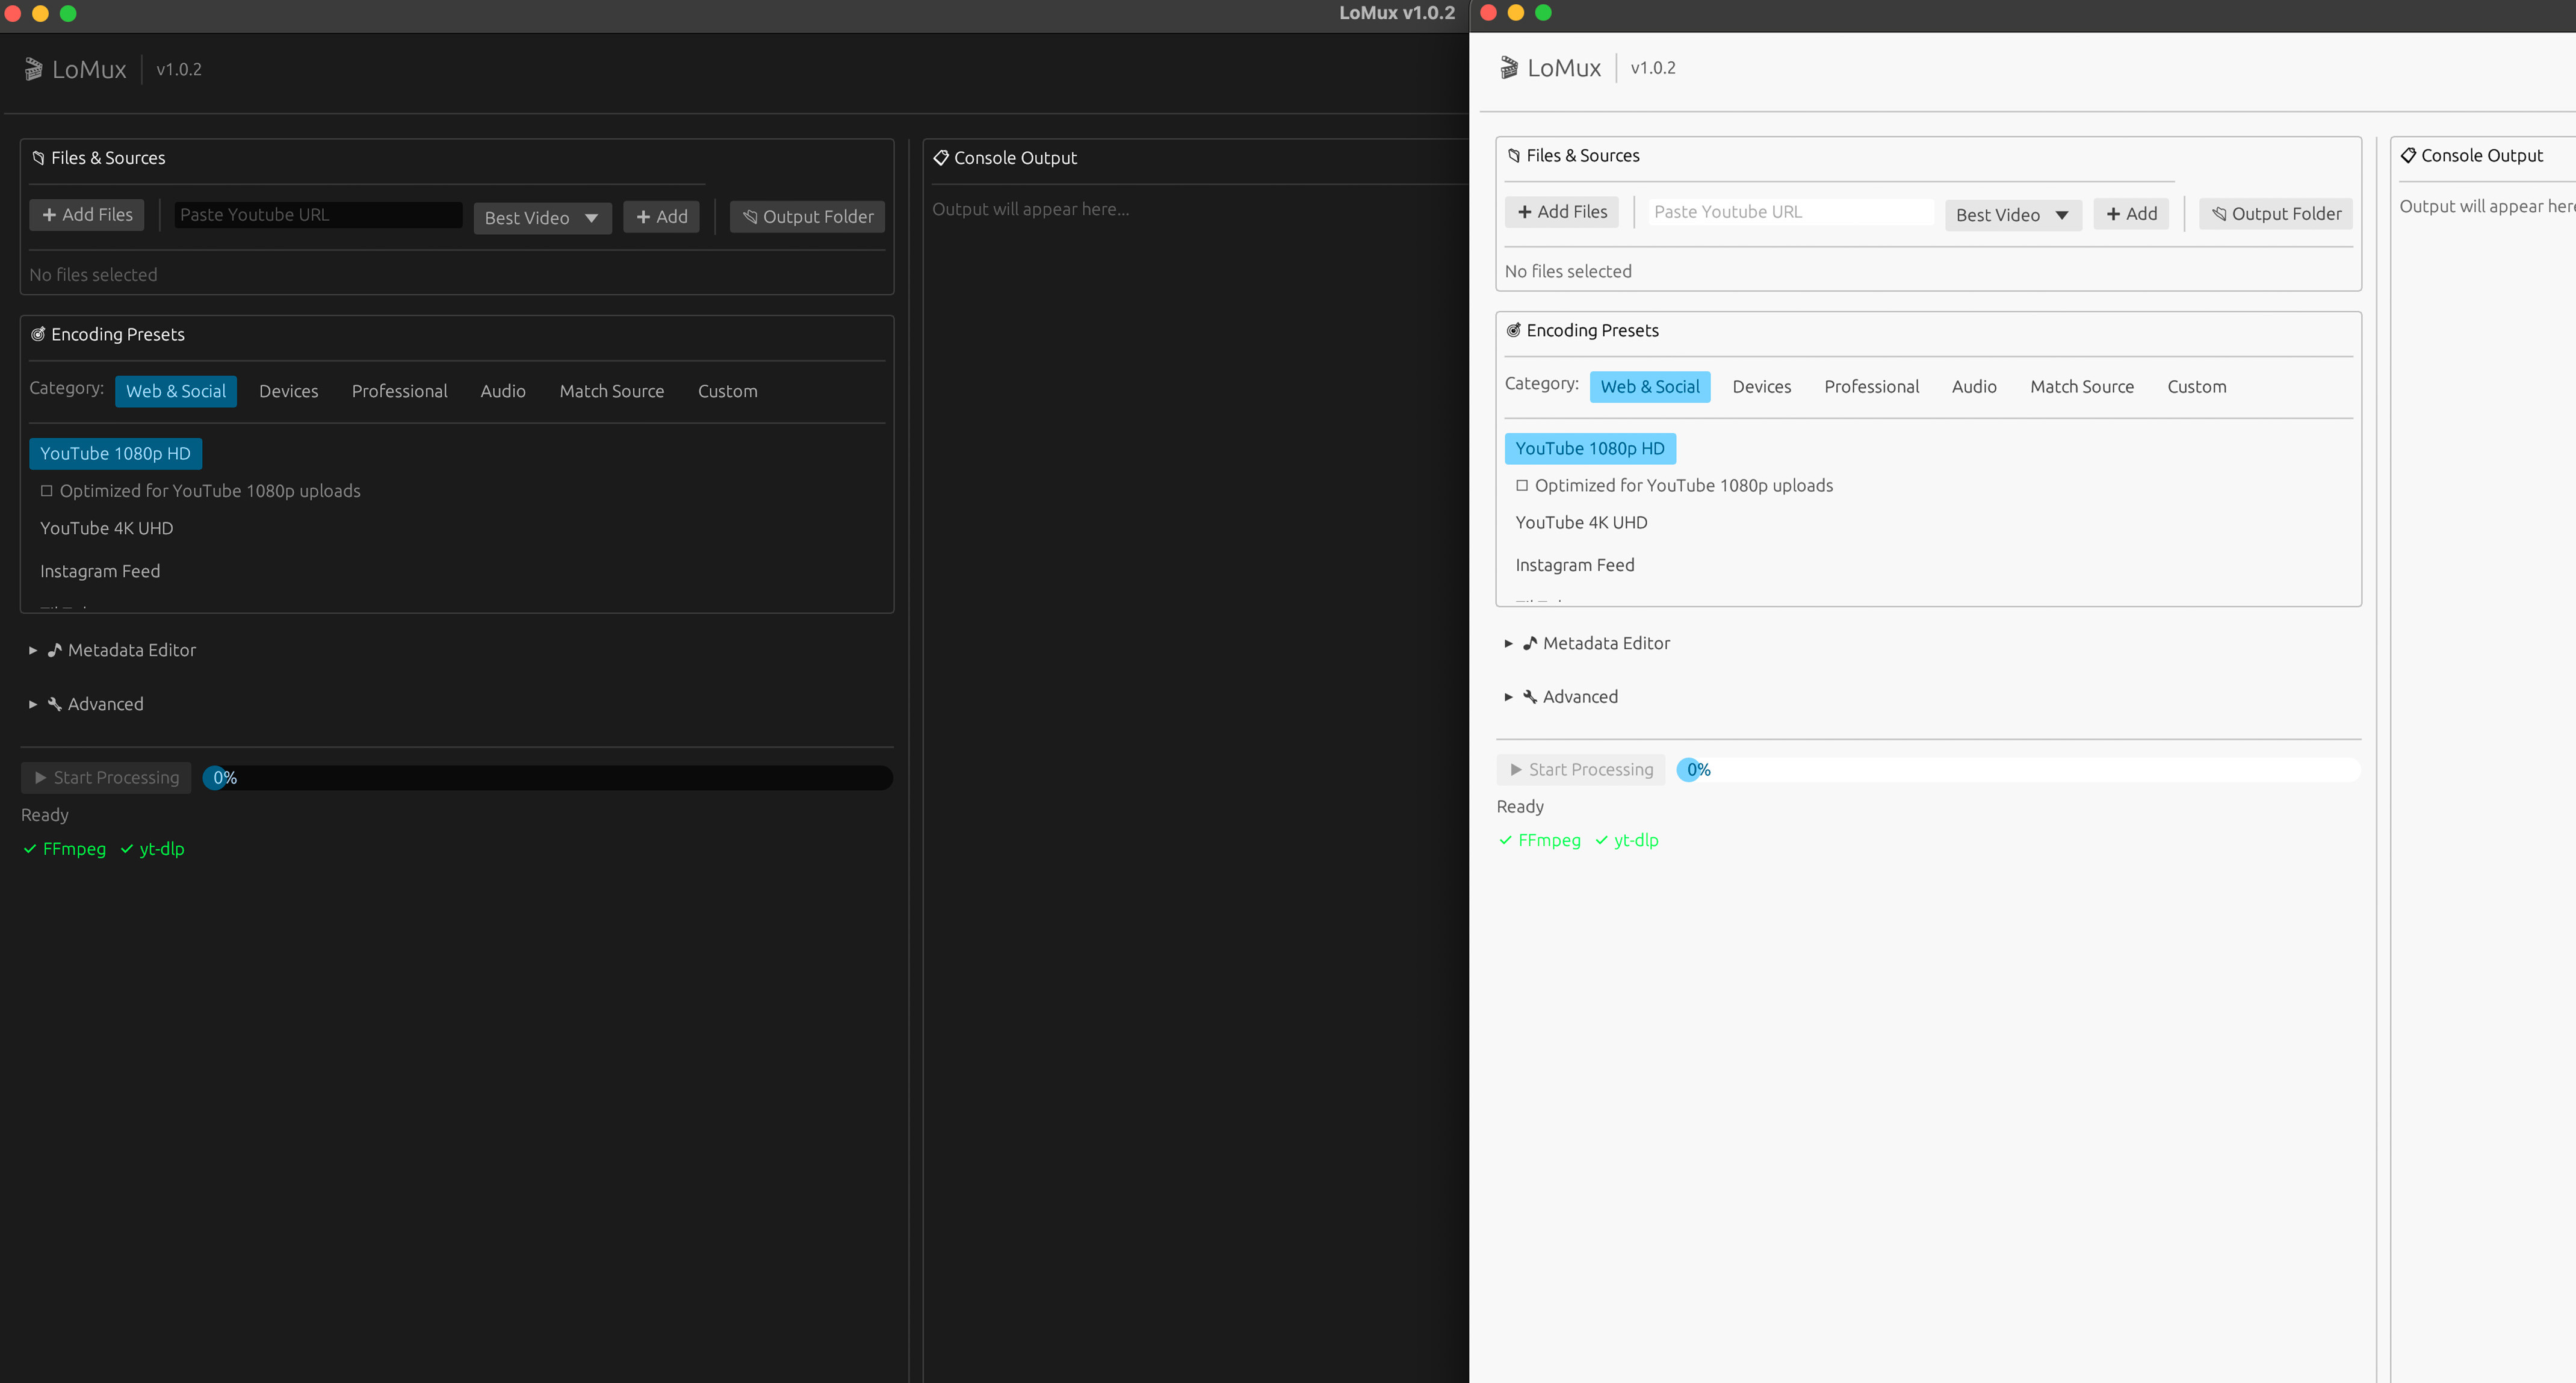Click the LoMux clapperboard logo in light window
This screenshot has height=1383, width=2576.
click(1509, 68)
